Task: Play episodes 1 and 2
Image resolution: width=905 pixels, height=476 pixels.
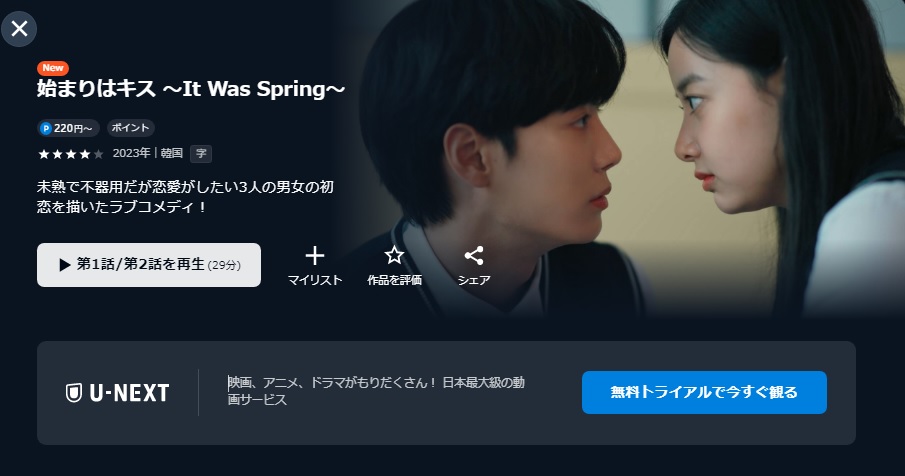Action: (x=149, y=265)
